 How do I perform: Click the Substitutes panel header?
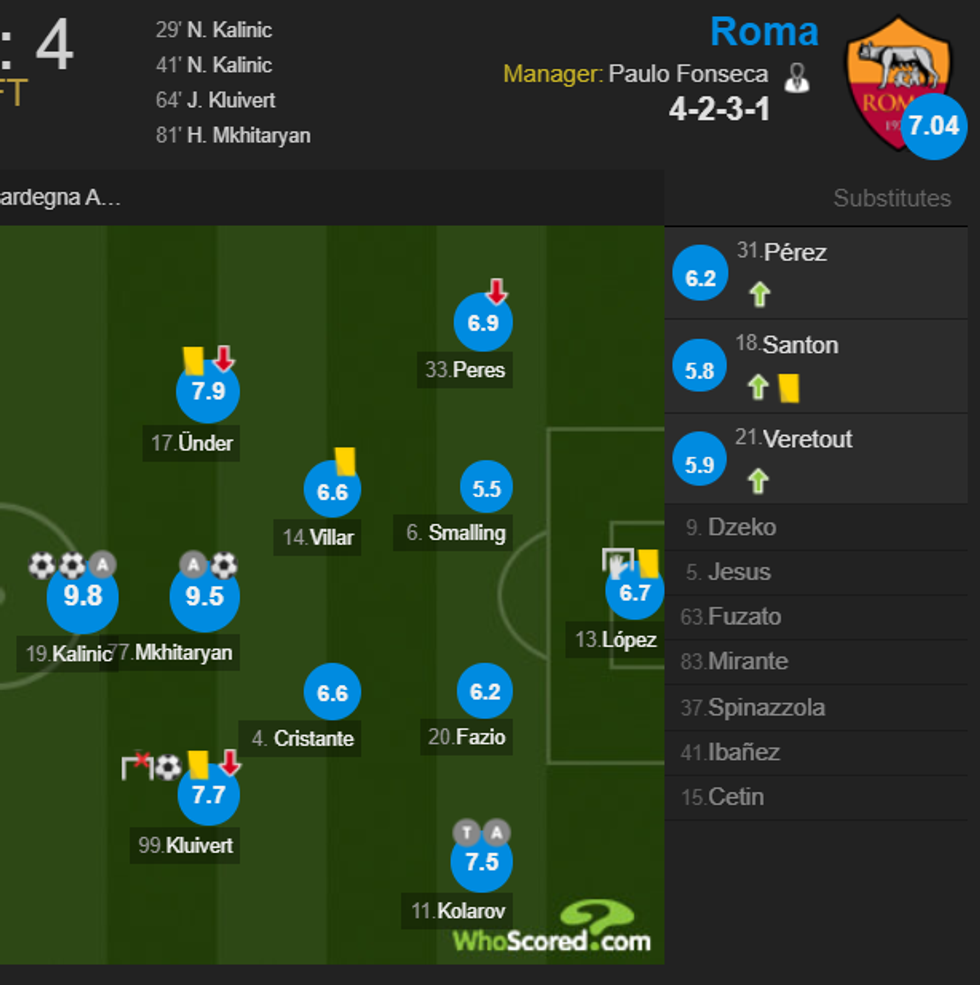tap(891, 198)
